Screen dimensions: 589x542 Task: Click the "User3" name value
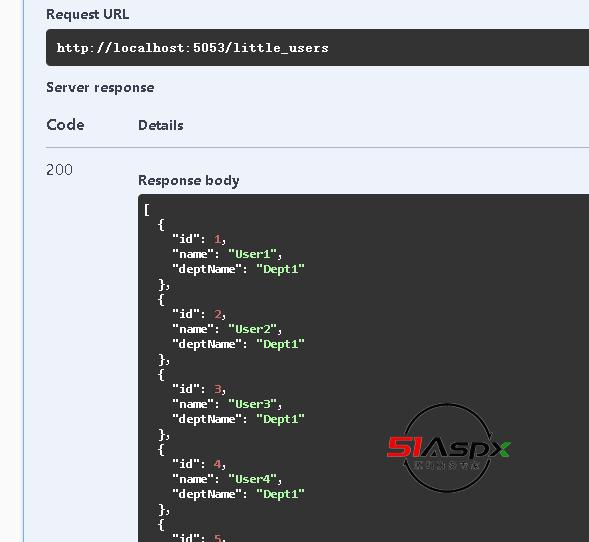pos(252,404)
